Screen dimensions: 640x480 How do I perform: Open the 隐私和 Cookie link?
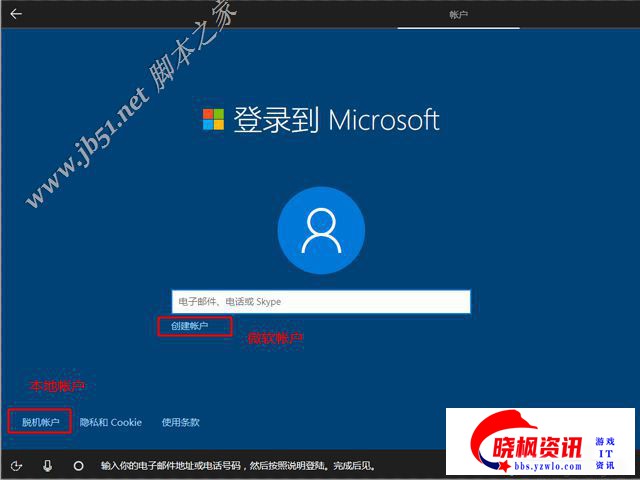point(111,422)
